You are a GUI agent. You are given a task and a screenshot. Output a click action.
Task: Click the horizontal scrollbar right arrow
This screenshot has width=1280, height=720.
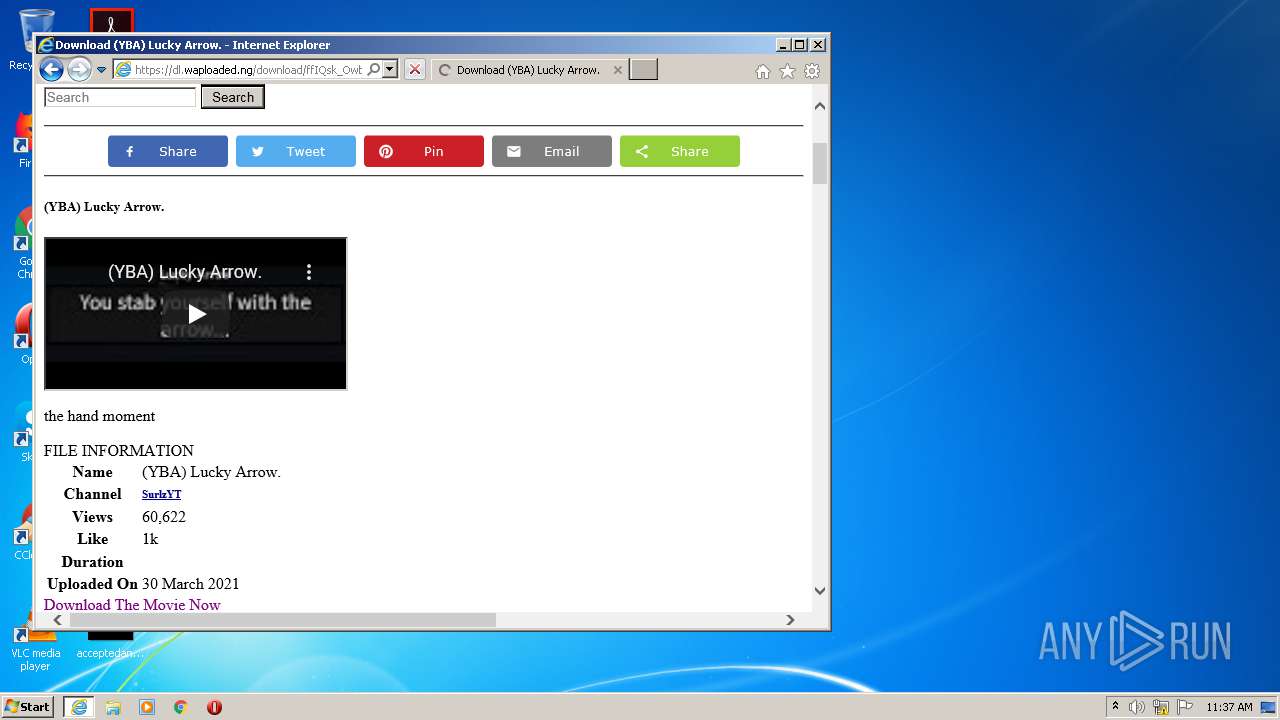pos(790,620)
